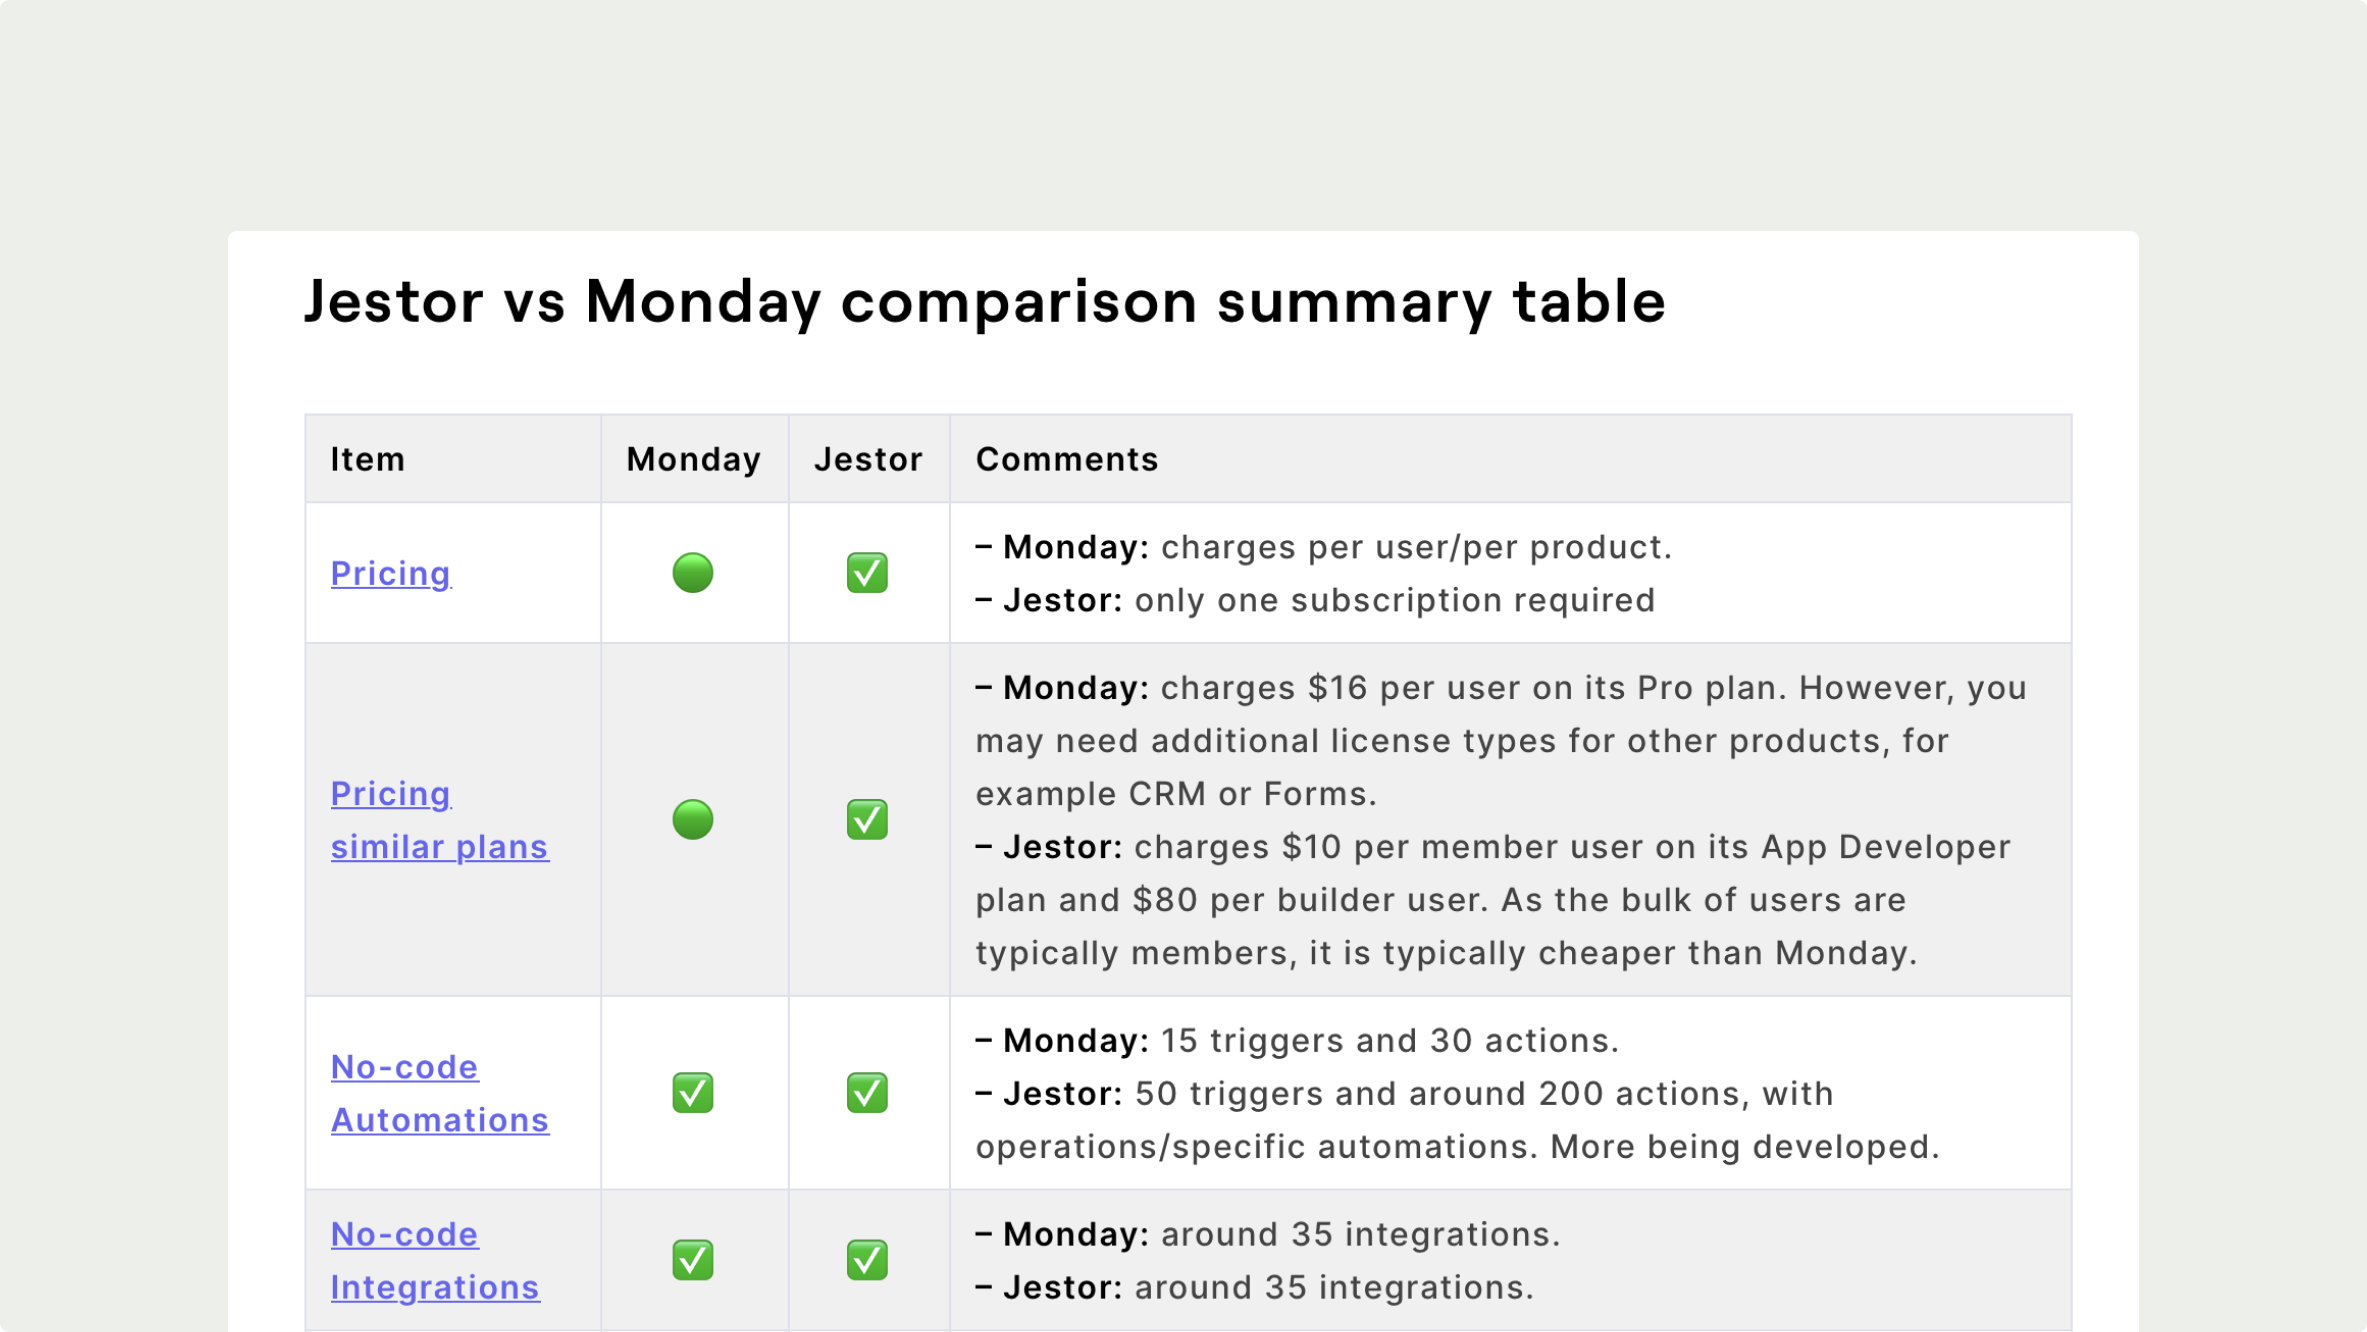This screenshot has width=2367, height=1332.
Task: Follow the No-code Automations link
Action: tap(440, 1093)
